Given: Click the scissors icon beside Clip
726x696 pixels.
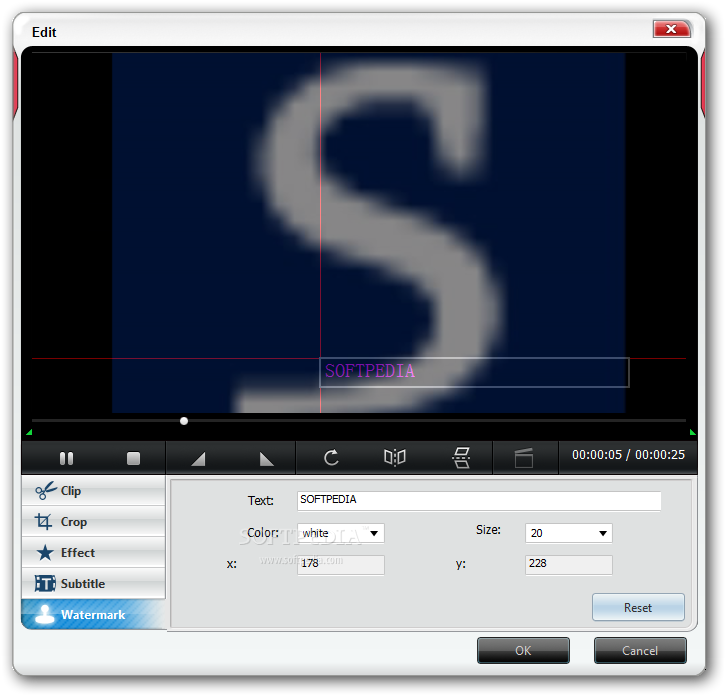Looking at the screenshot, I should tap(46, 491).
